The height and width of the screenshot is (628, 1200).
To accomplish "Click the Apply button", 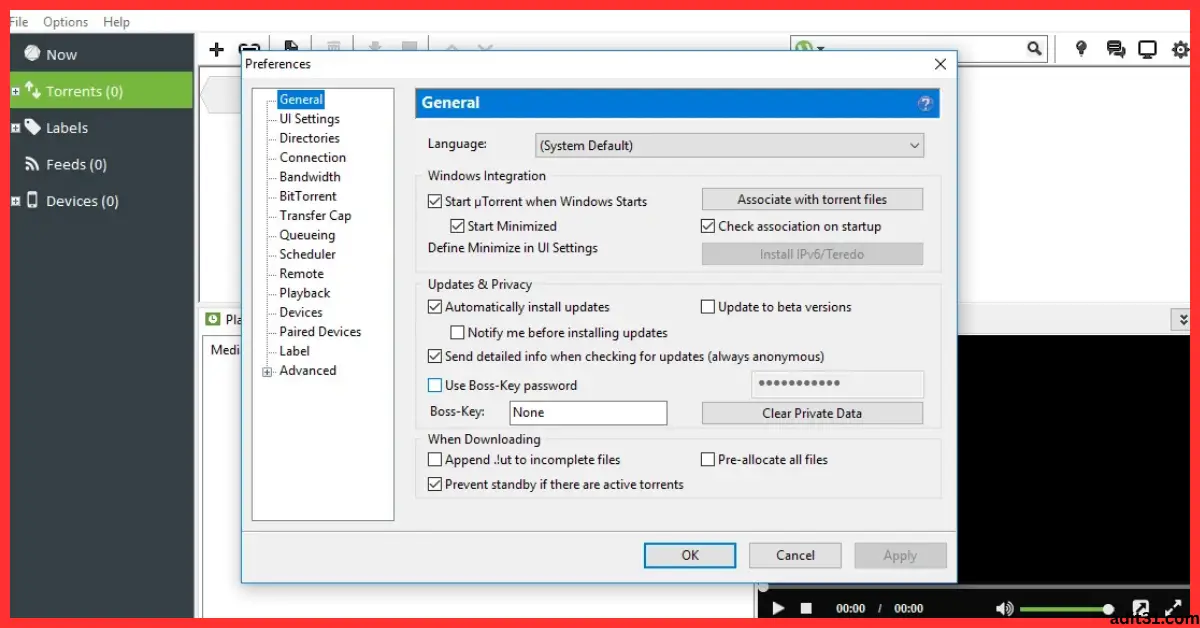I will (900, 555).
